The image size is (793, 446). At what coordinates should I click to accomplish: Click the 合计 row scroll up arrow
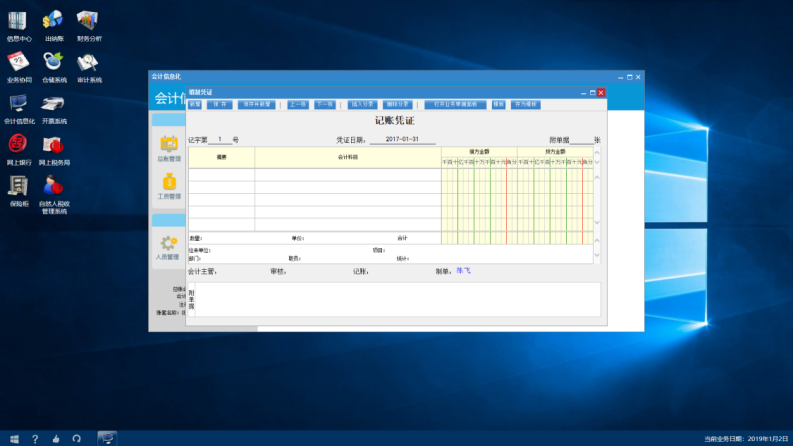coord(597,240)
